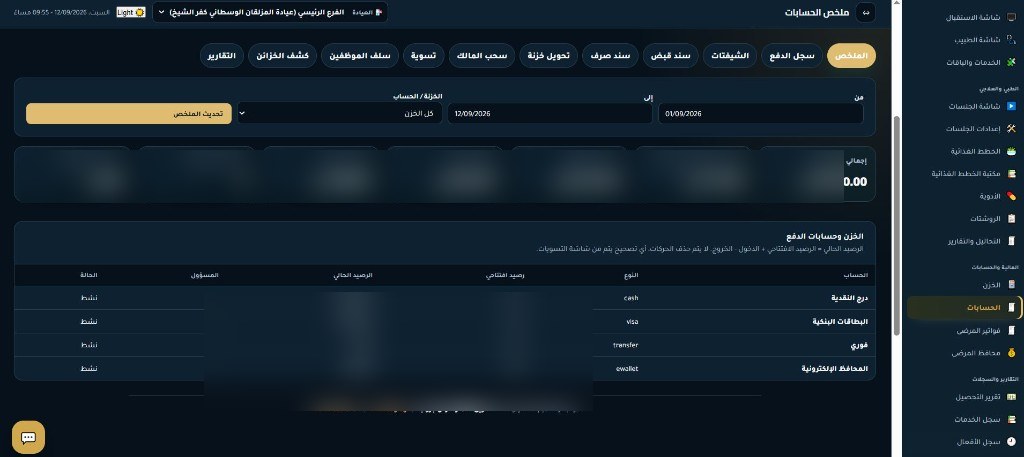This screenshot has height=457, width=1024.
Task: Click the فوري account row
Action: pyautogui.click(x=445, y=345)
